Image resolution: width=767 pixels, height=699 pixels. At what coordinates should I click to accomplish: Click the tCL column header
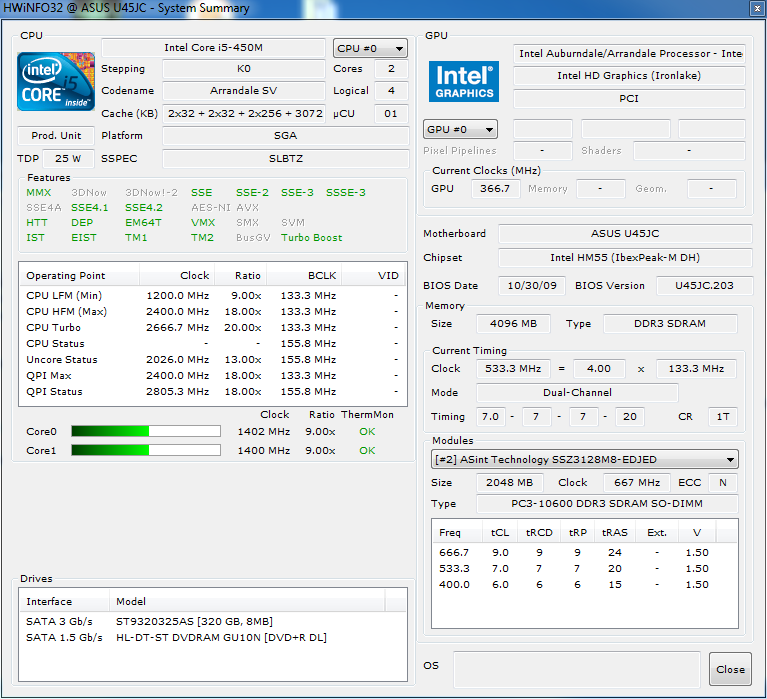pyautogui.click(x=500, y=532)
